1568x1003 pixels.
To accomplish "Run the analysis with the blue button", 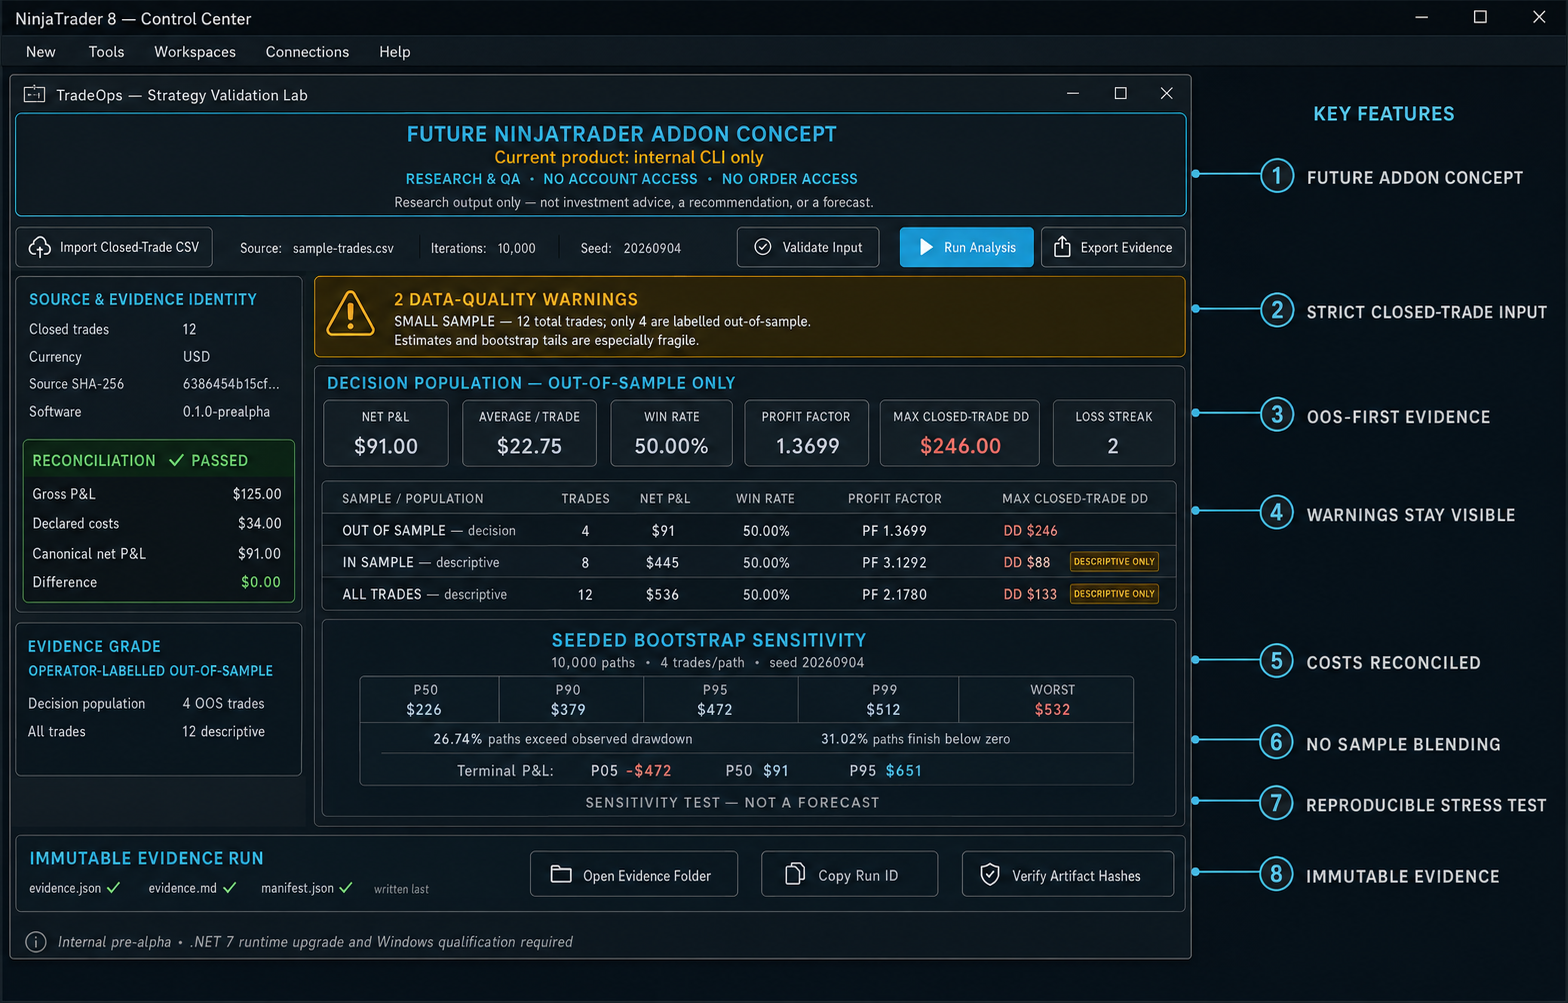I will [966, 247].
